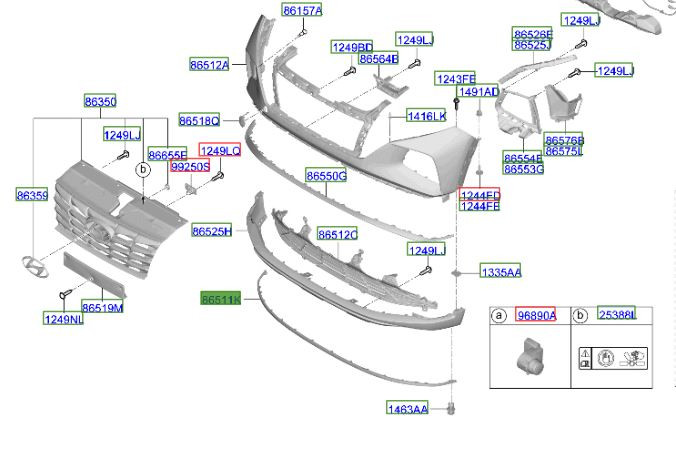Click the Hyundai logo emblem illustration
The width and height of the screenshot is (676, 451).
[33, 266]
